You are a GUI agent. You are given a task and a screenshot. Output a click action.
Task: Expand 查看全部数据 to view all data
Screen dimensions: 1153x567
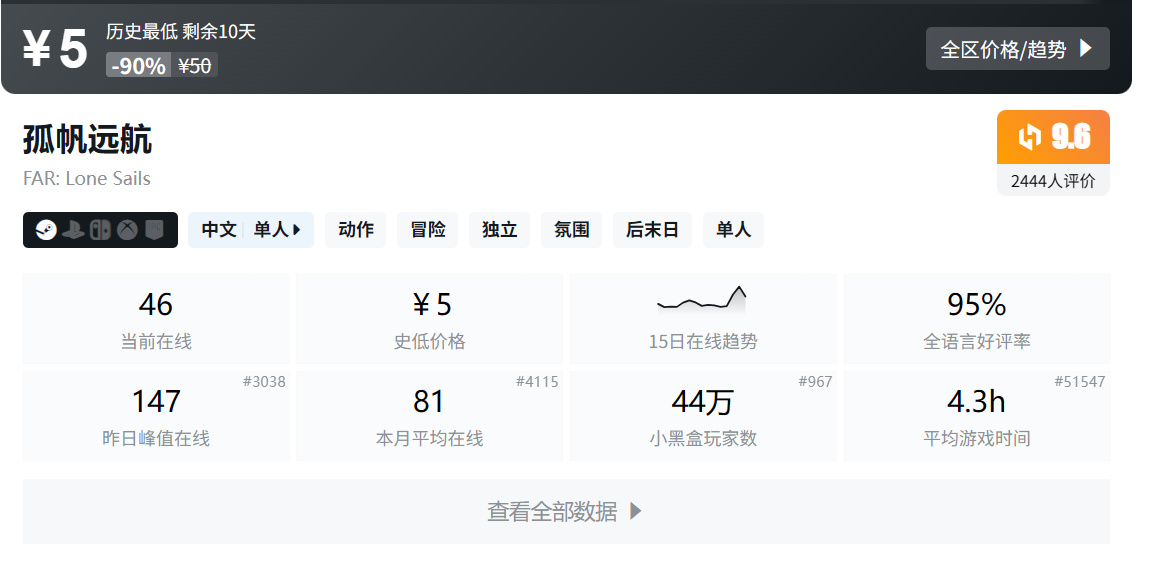coord(566,511)
